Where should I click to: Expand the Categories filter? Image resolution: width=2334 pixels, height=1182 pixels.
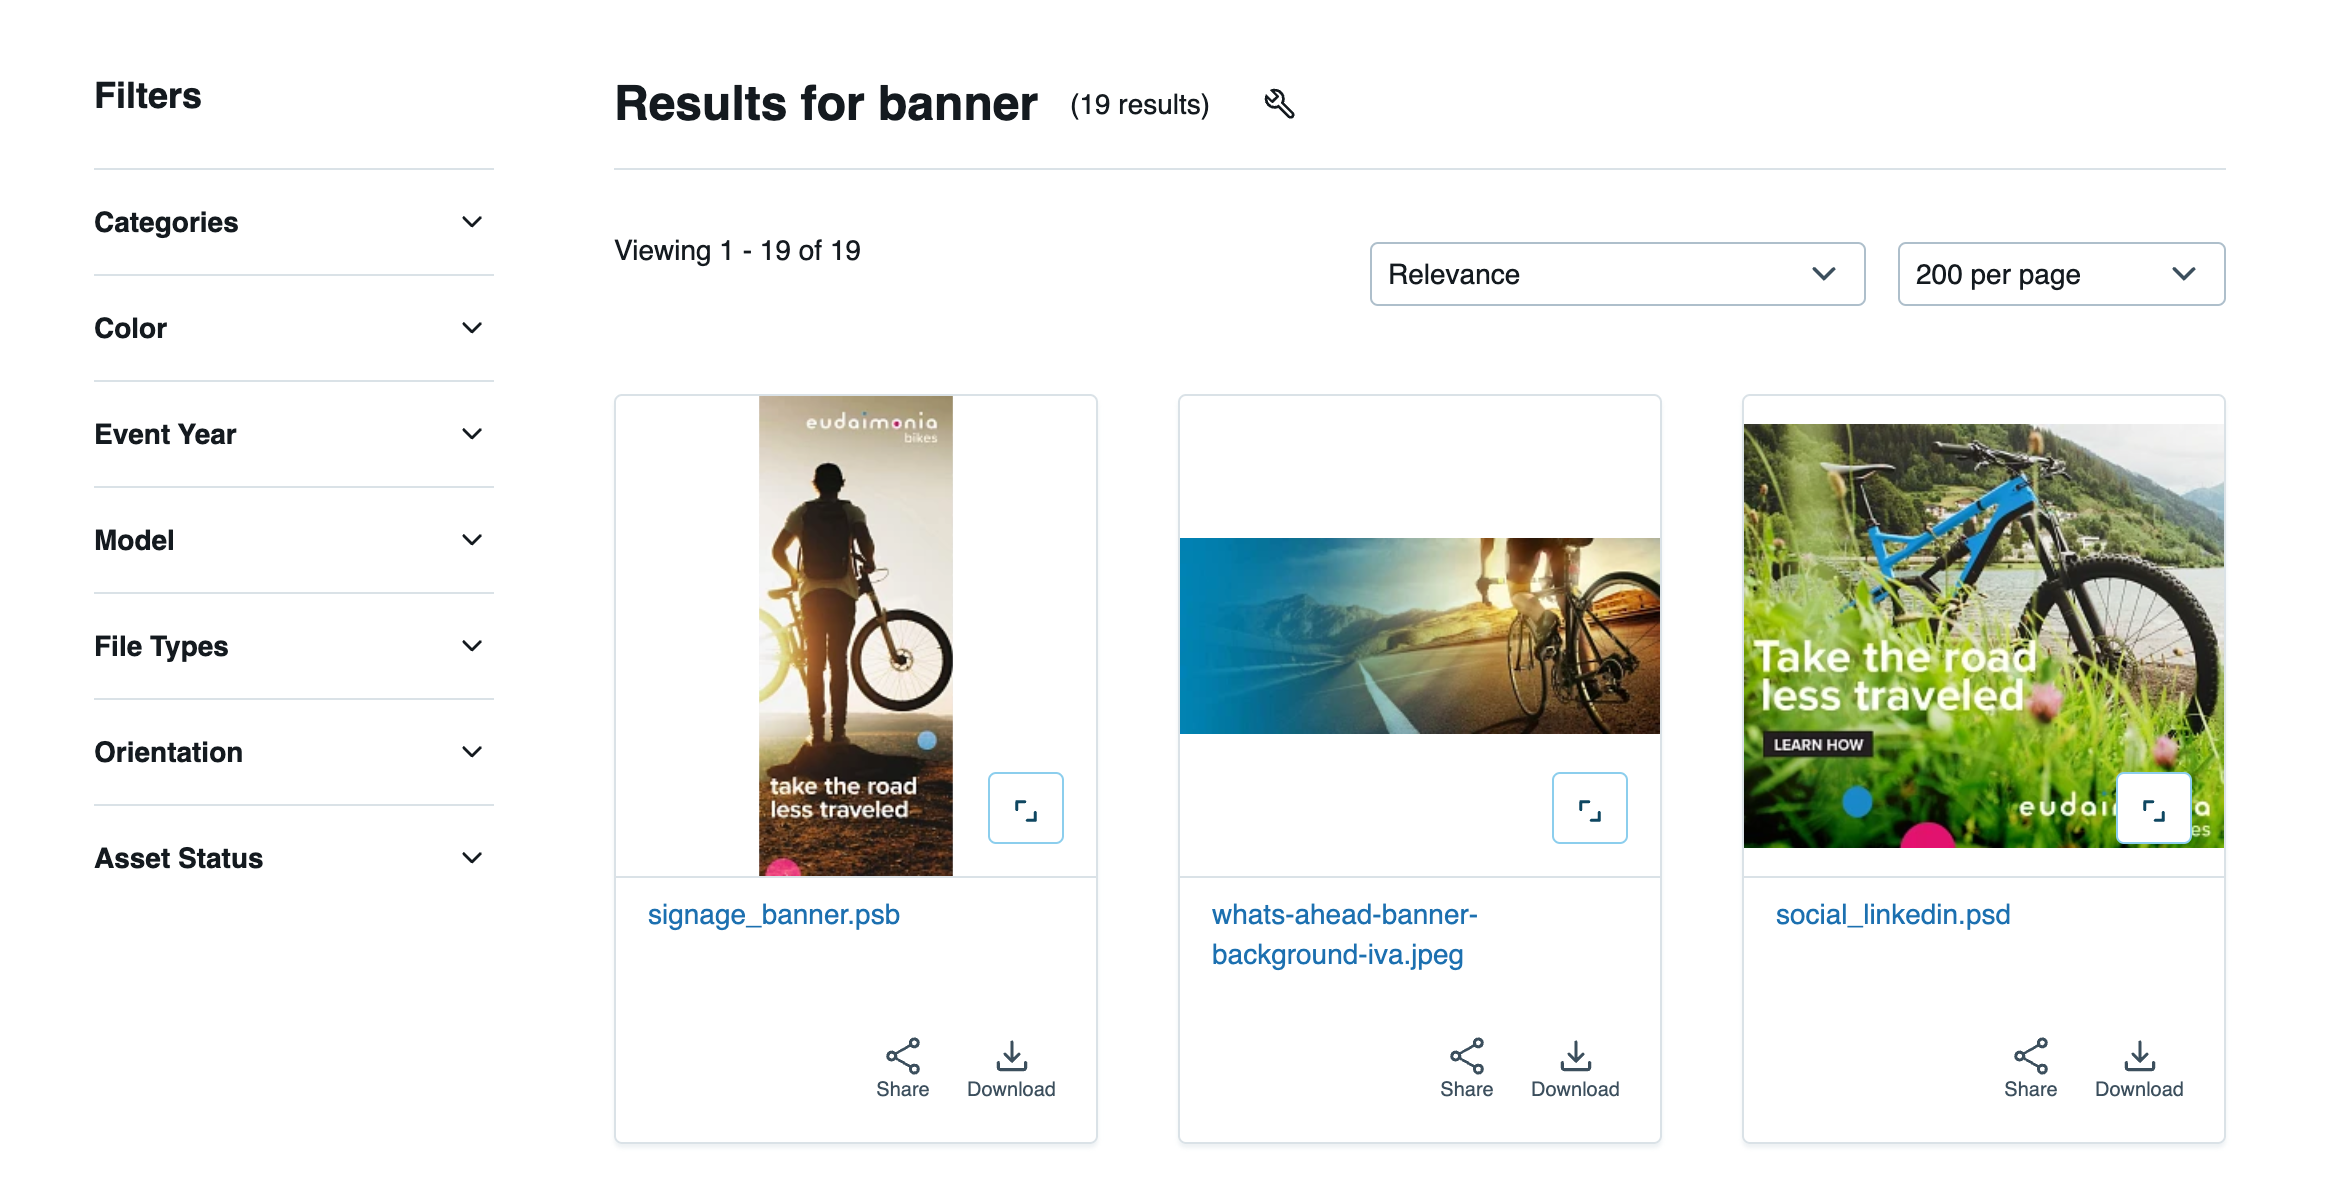coord(293,222)
